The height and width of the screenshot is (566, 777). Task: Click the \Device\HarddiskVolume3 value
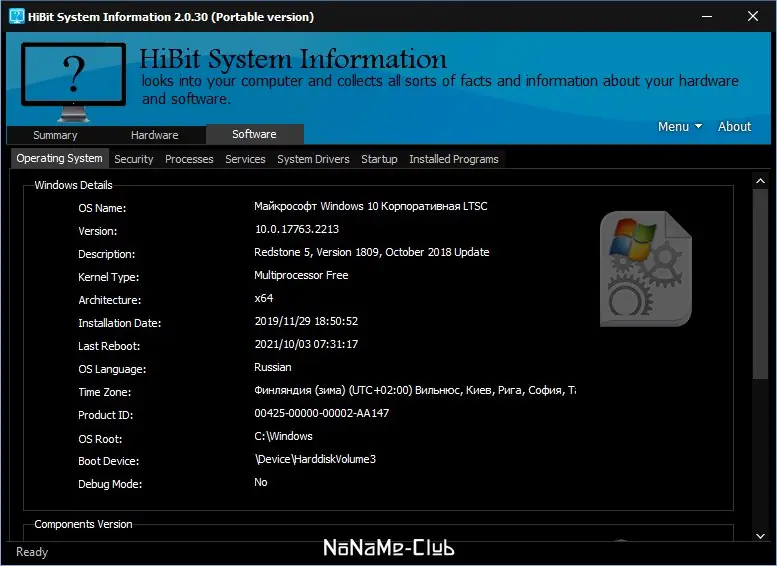coord(315,459)
